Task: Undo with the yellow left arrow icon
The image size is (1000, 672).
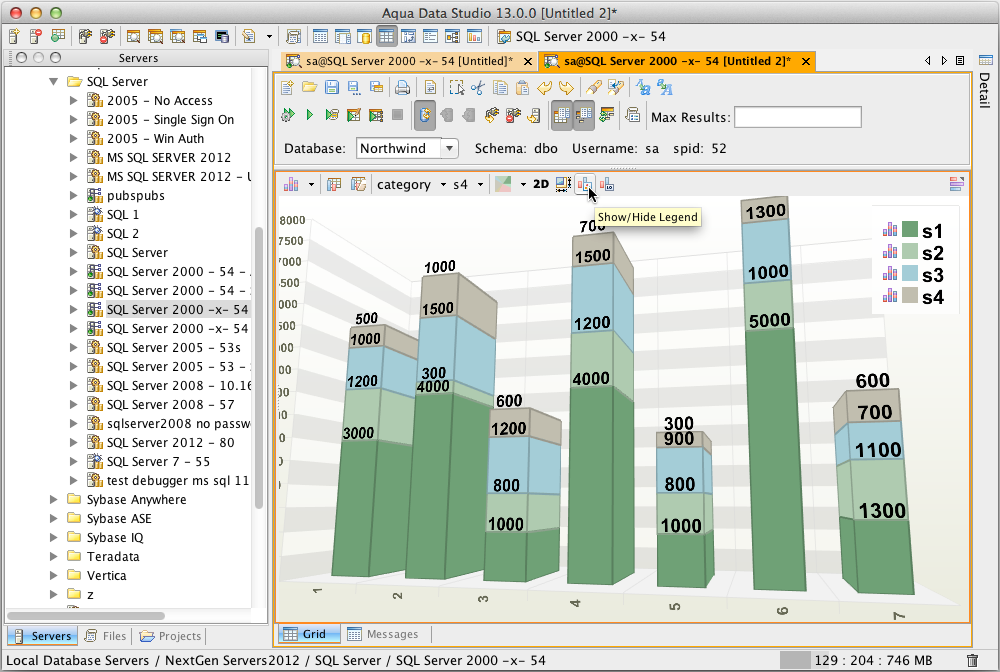Action: [544, 87]
